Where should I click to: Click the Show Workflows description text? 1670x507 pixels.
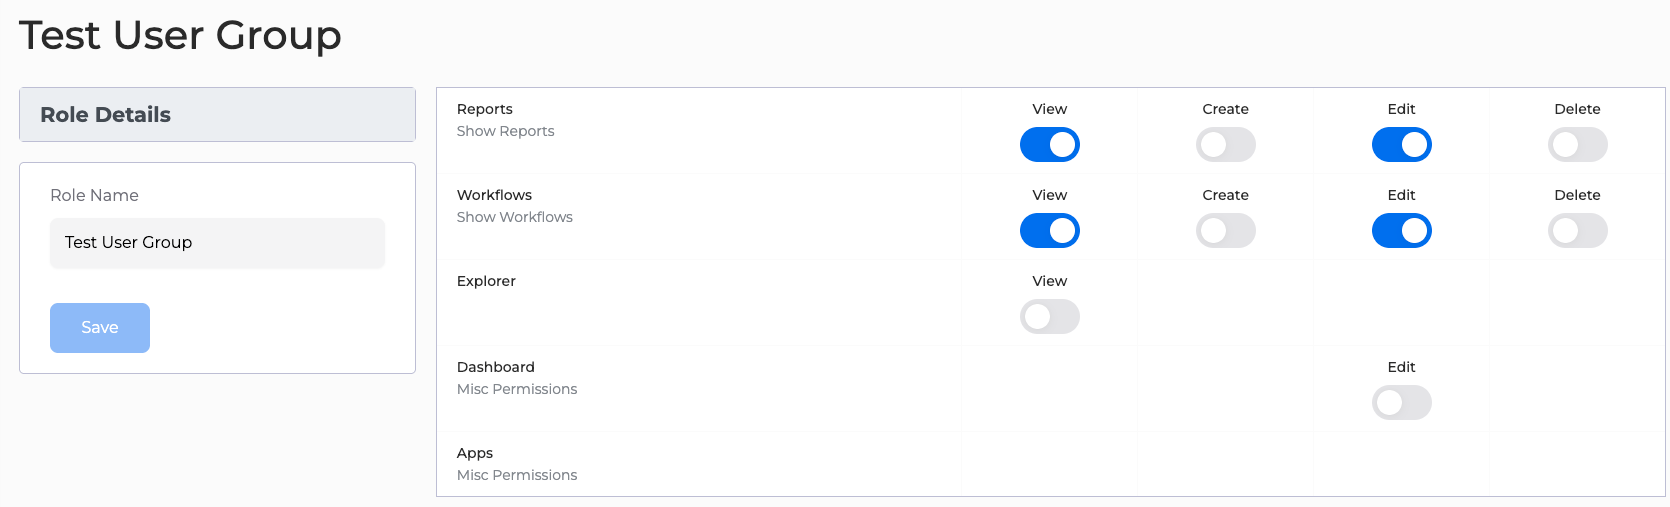point(515,217)
